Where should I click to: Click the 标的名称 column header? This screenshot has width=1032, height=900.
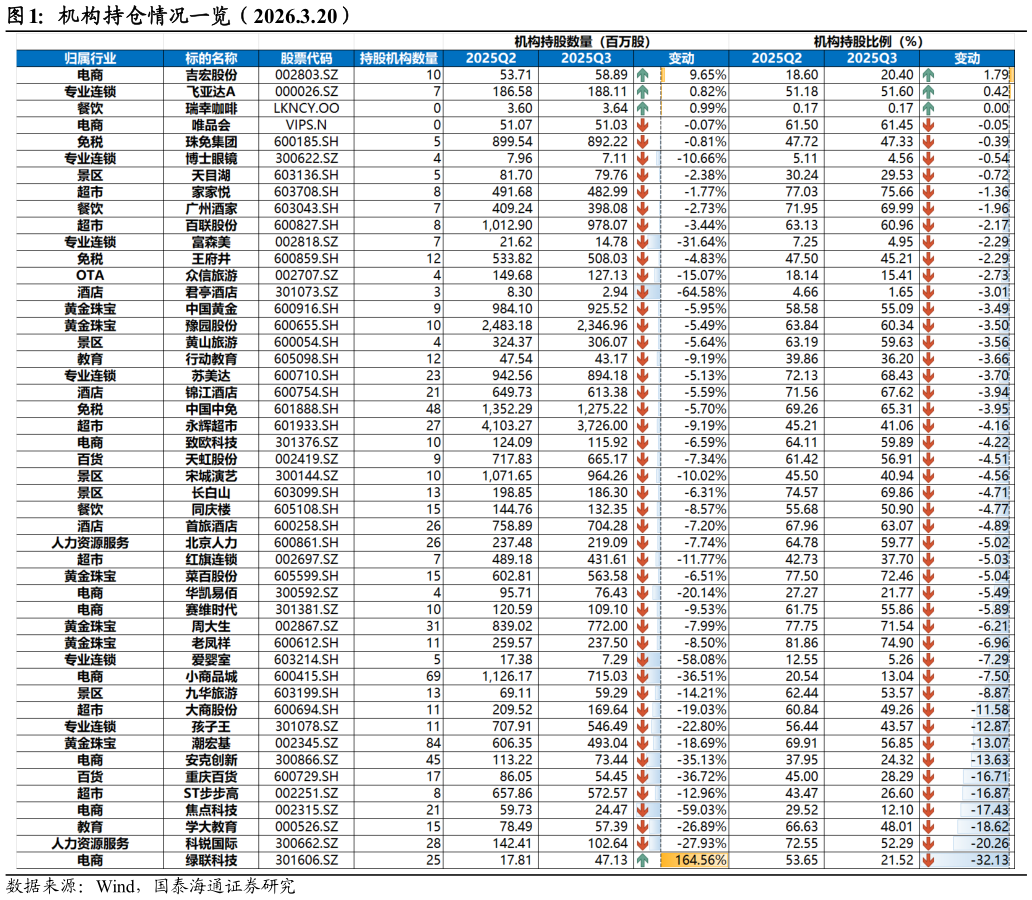pyautogui.click(x=211, y=59)
